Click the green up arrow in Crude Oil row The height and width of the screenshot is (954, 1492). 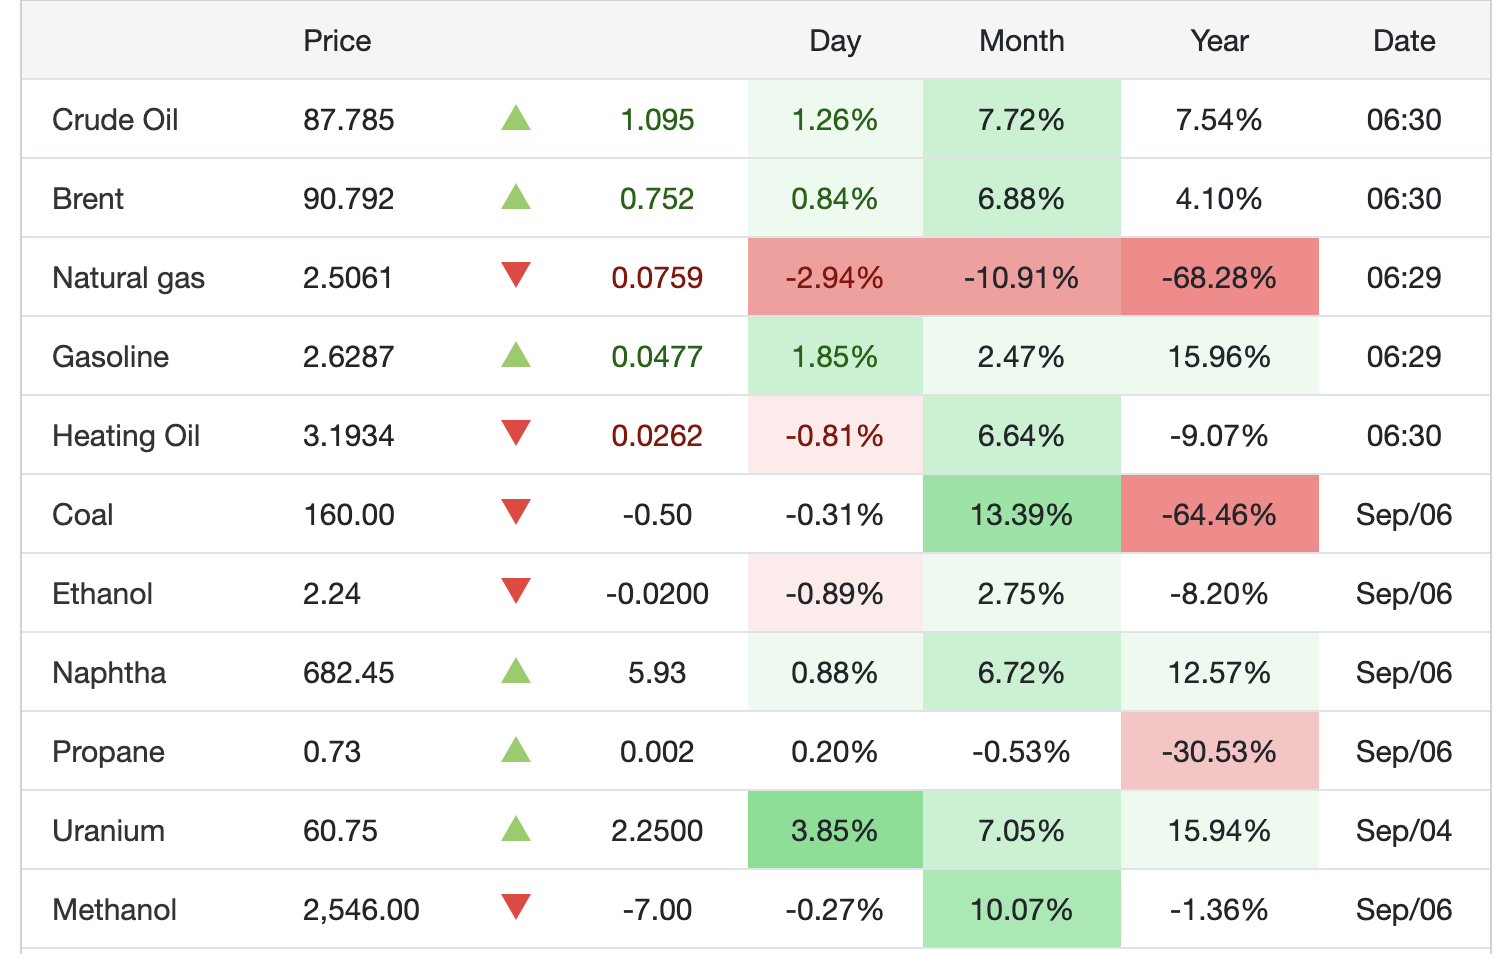[516, 118]
